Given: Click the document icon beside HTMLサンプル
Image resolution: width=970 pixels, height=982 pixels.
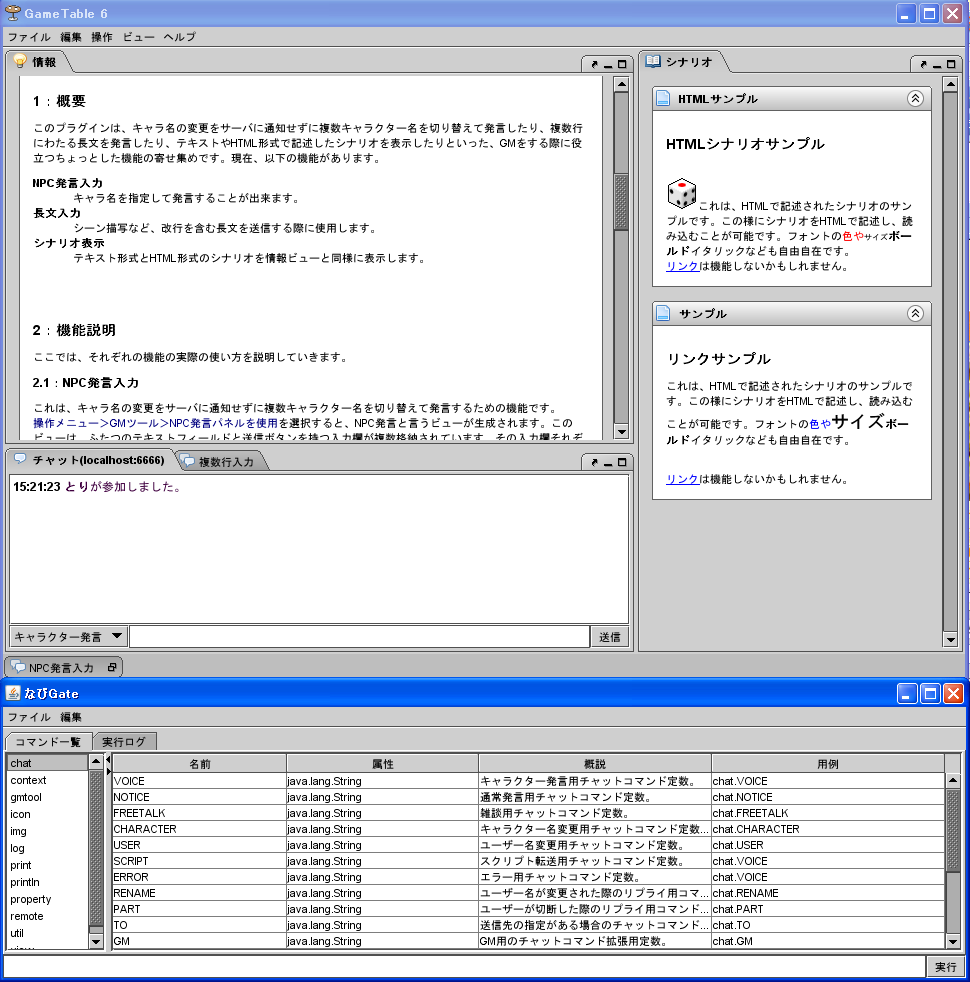Looking at the screenshot, I should 663,98.
